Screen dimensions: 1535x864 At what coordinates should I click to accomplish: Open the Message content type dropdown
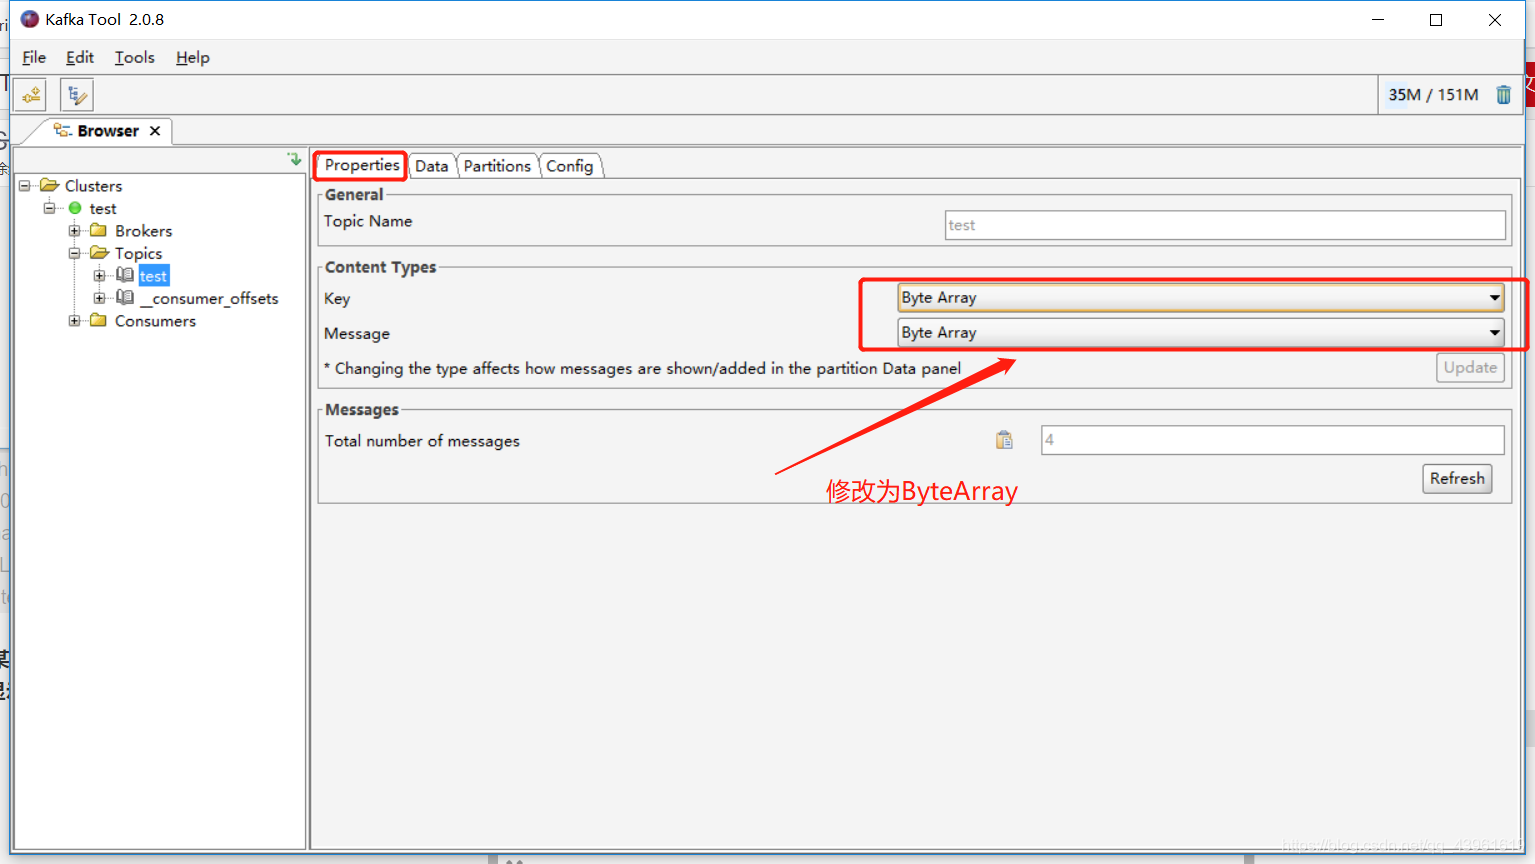1200,332
